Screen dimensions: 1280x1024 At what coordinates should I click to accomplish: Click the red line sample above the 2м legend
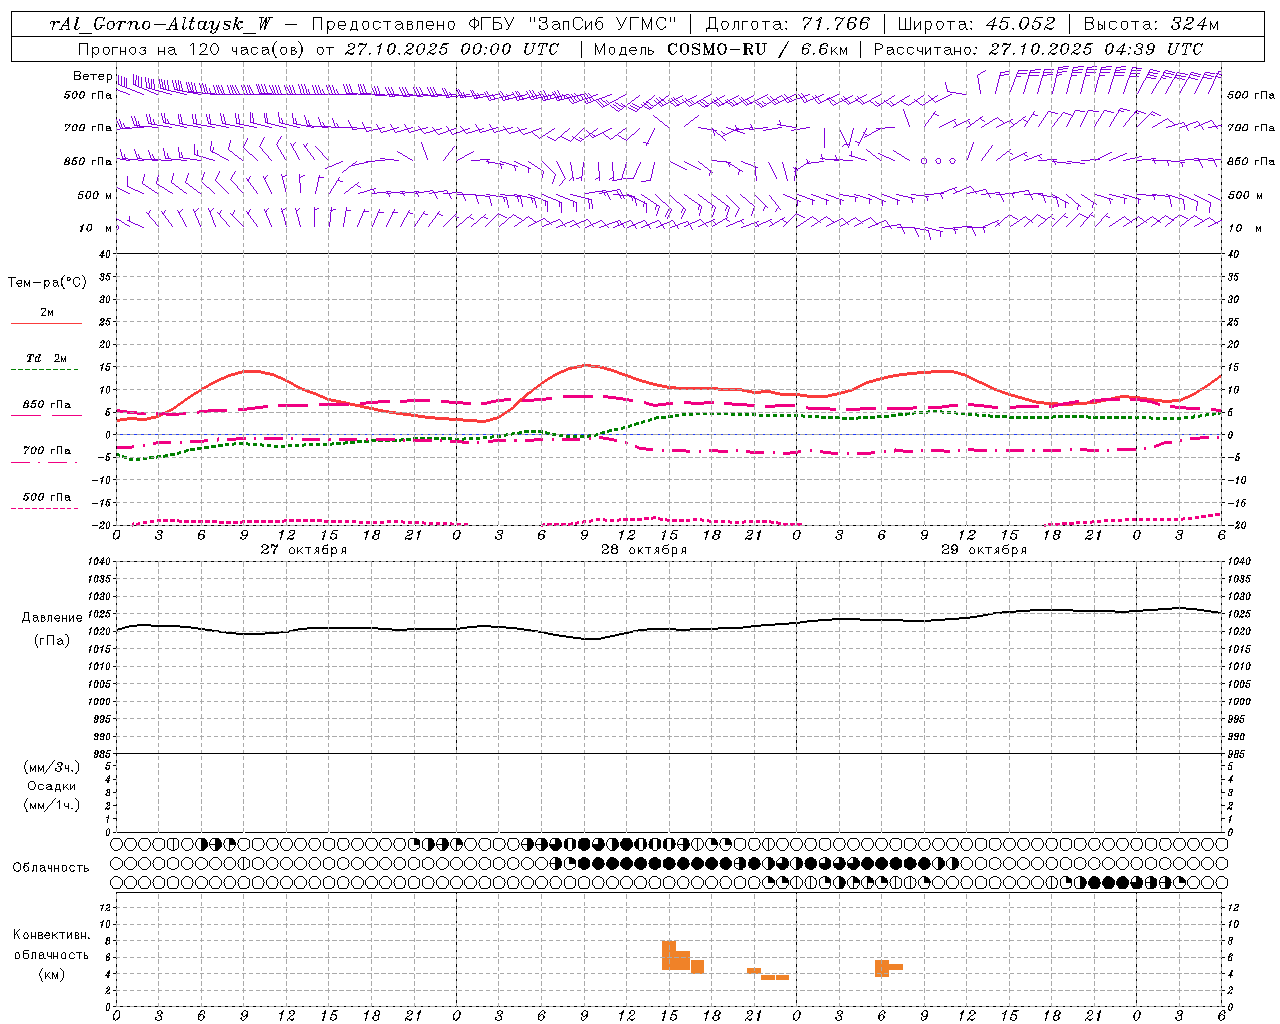pos(46,324)
